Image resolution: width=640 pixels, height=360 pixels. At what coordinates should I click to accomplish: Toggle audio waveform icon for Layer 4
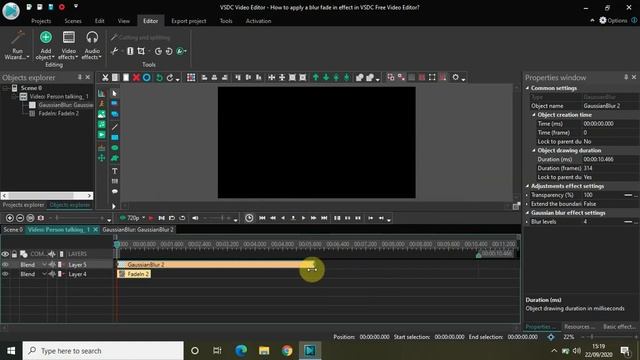(x=51, y=274)
